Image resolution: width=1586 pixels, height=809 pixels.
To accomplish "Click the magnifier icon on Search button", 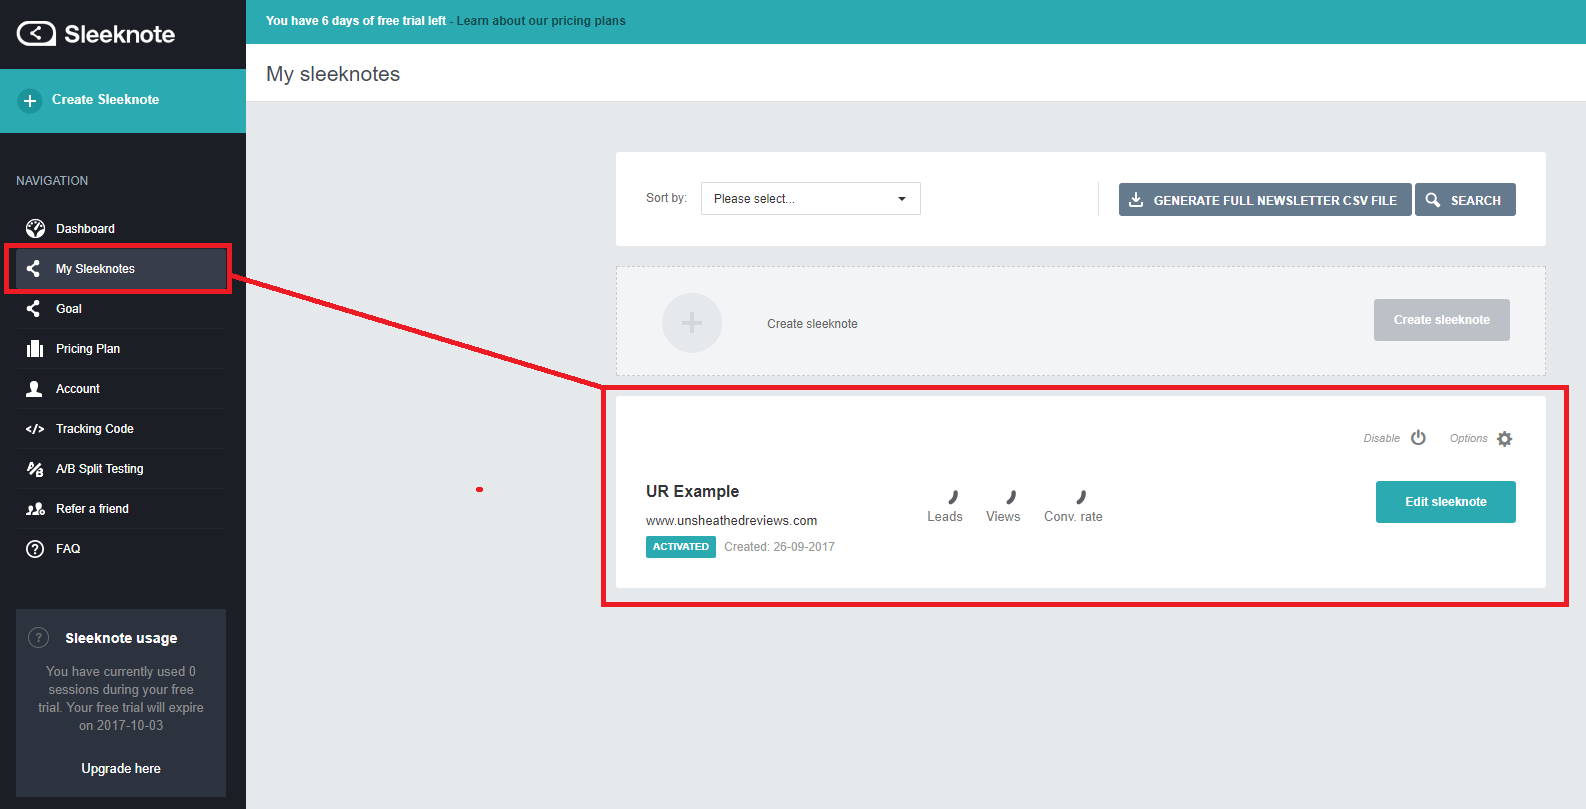I will 1433,200.
